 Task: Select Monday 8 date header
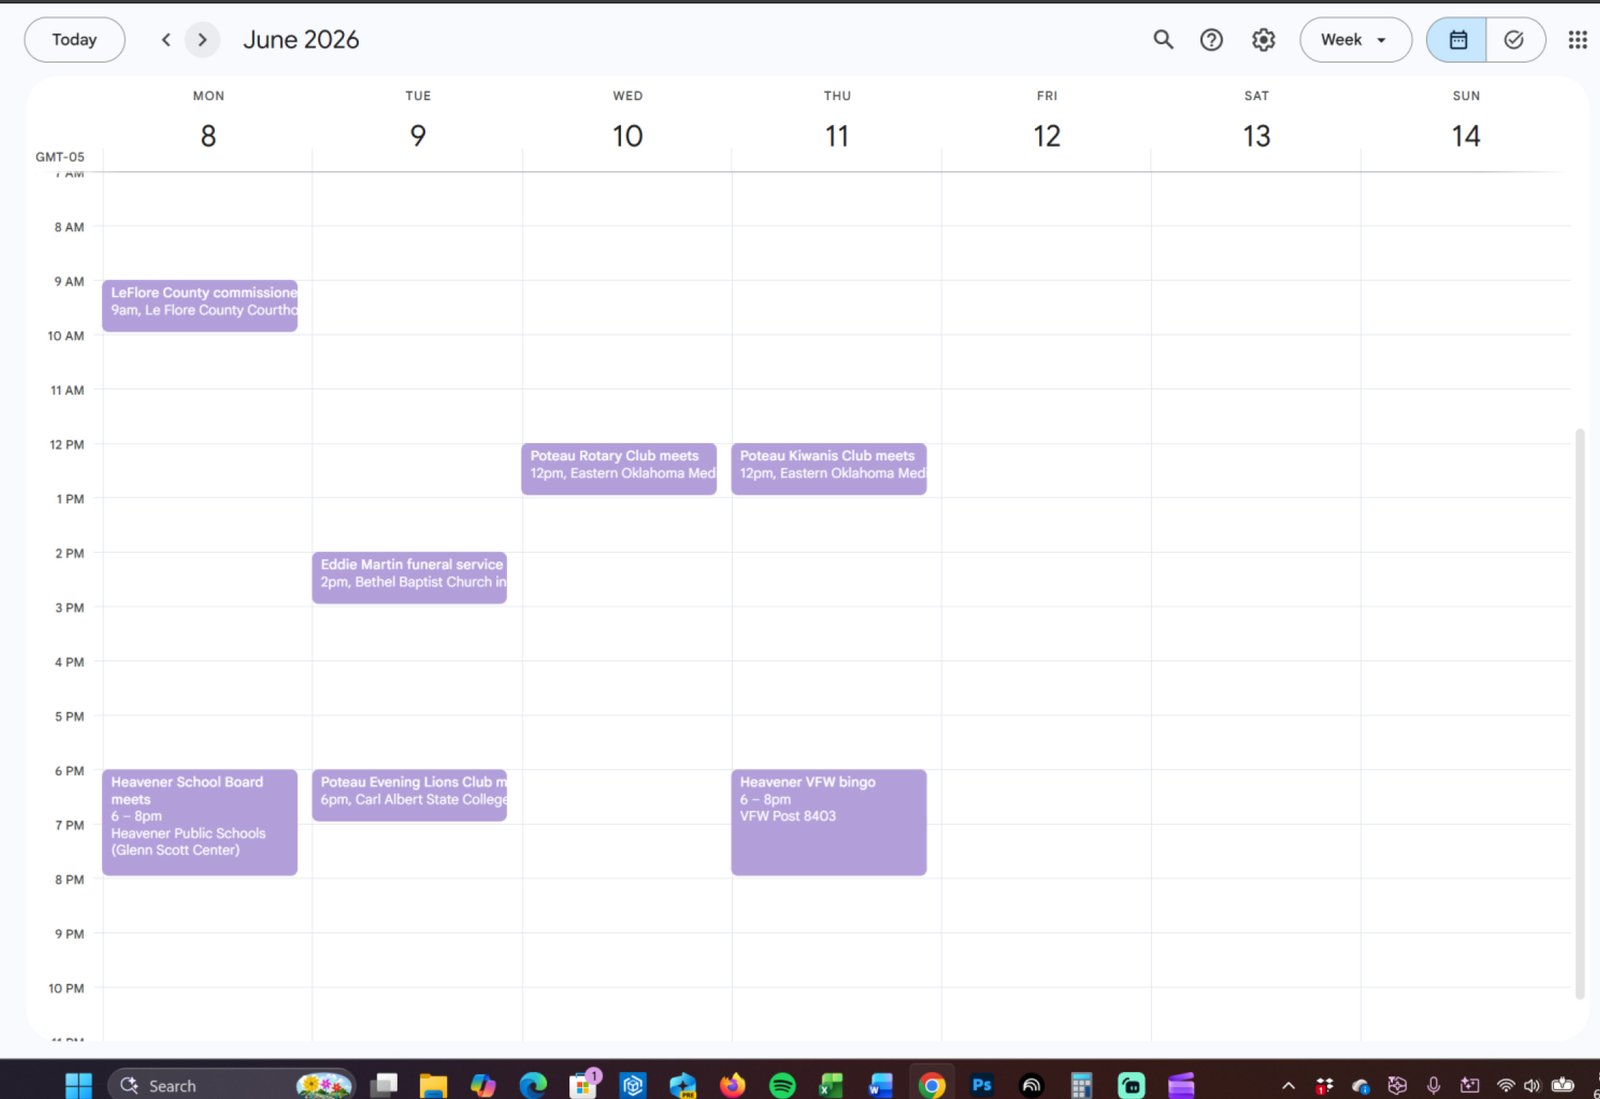[208, 135]
